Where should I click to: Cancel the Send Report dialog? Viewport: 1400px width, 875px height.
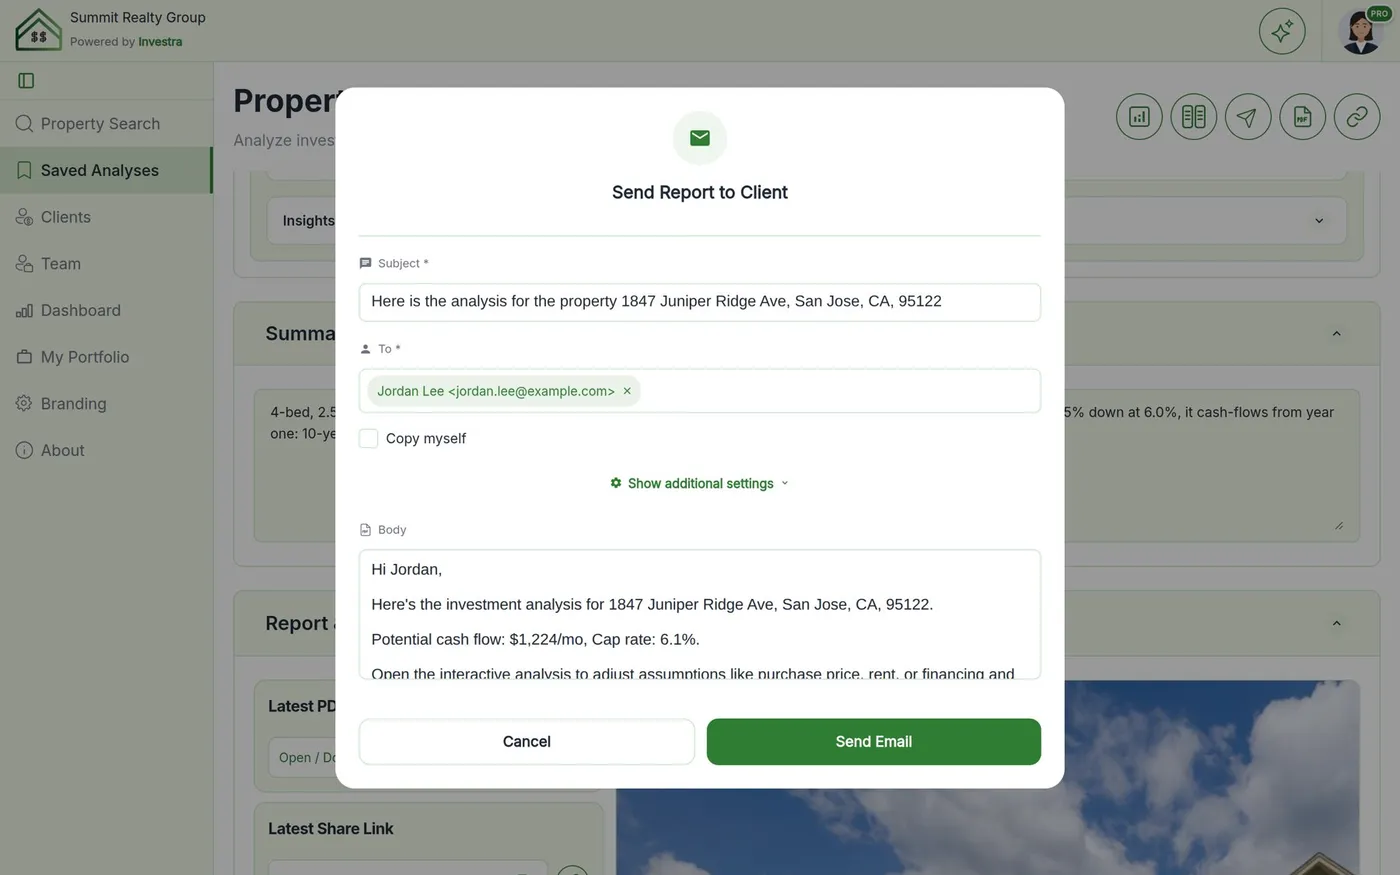527,742
